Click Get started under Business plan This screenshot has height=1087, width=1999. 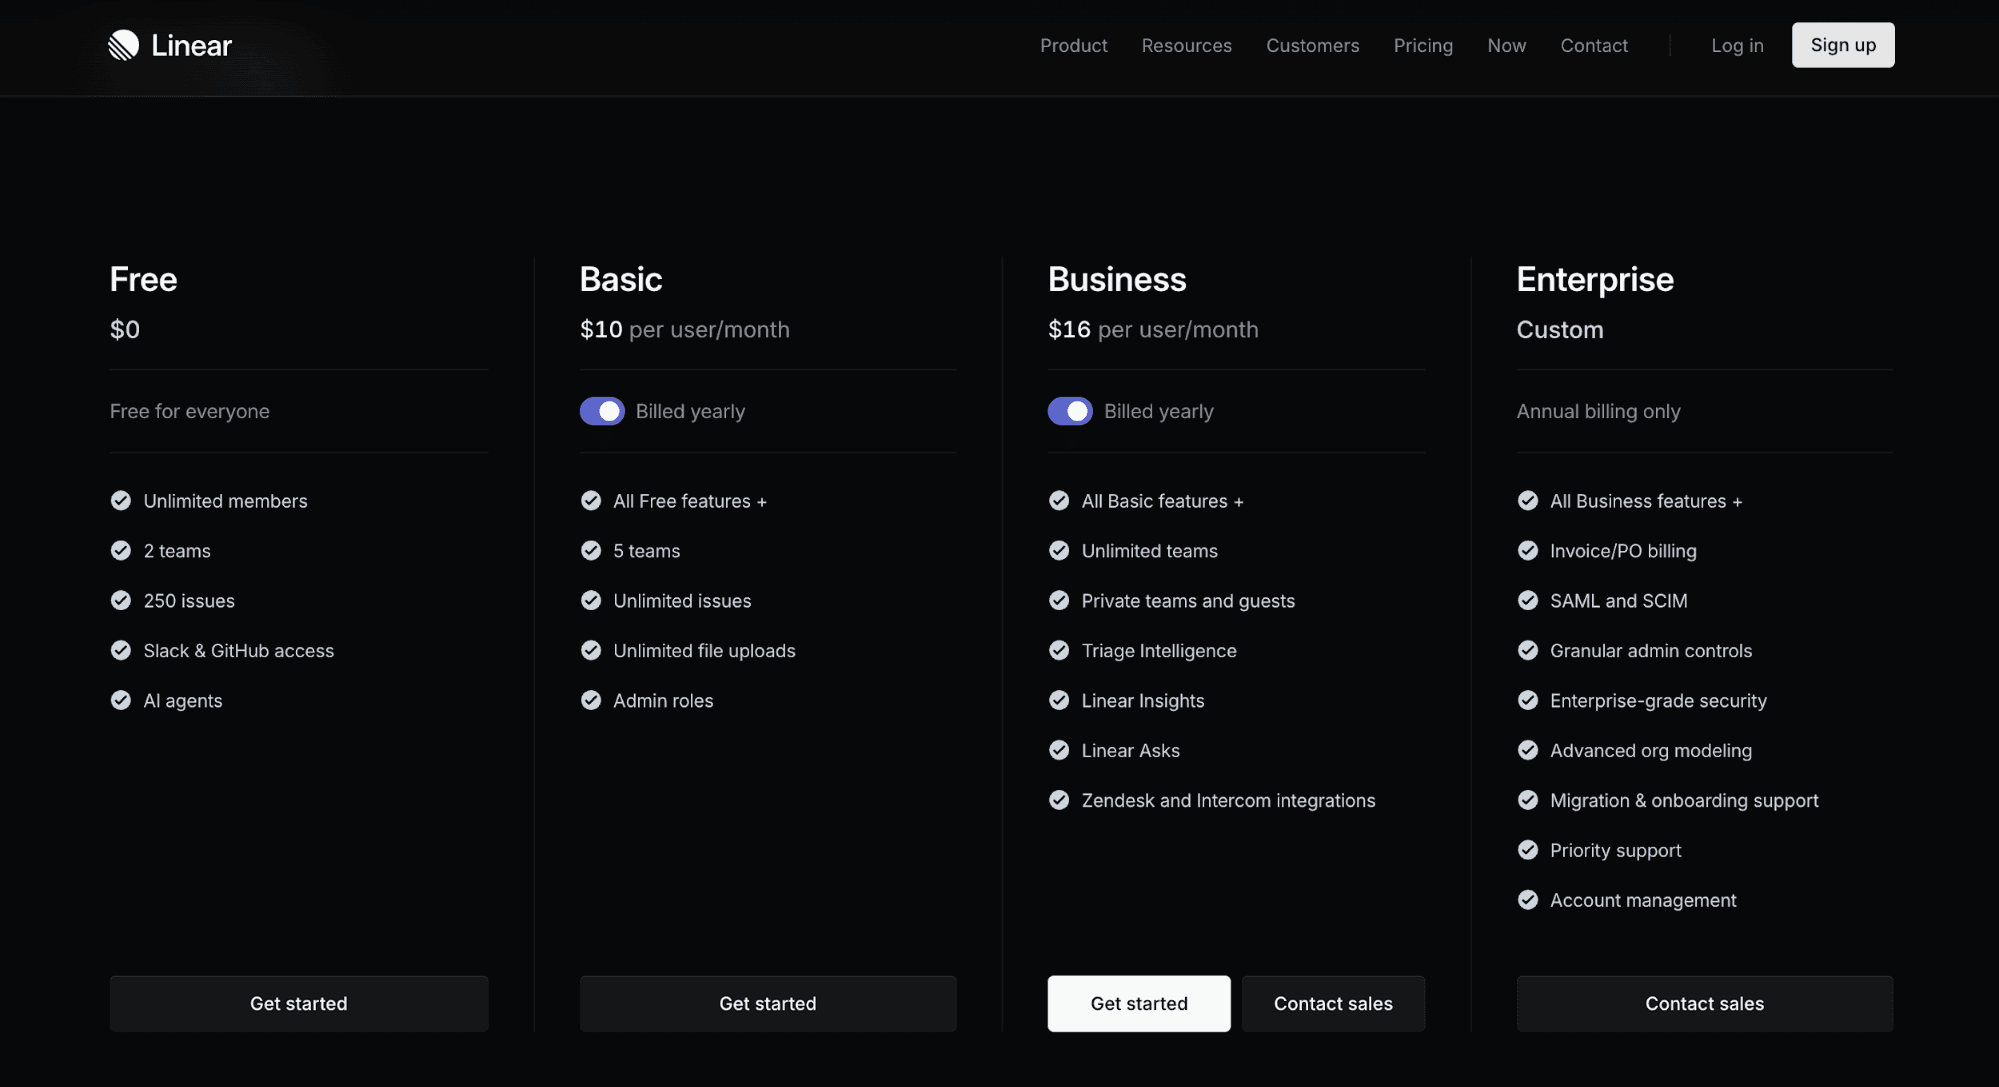coord(1139,1003)
